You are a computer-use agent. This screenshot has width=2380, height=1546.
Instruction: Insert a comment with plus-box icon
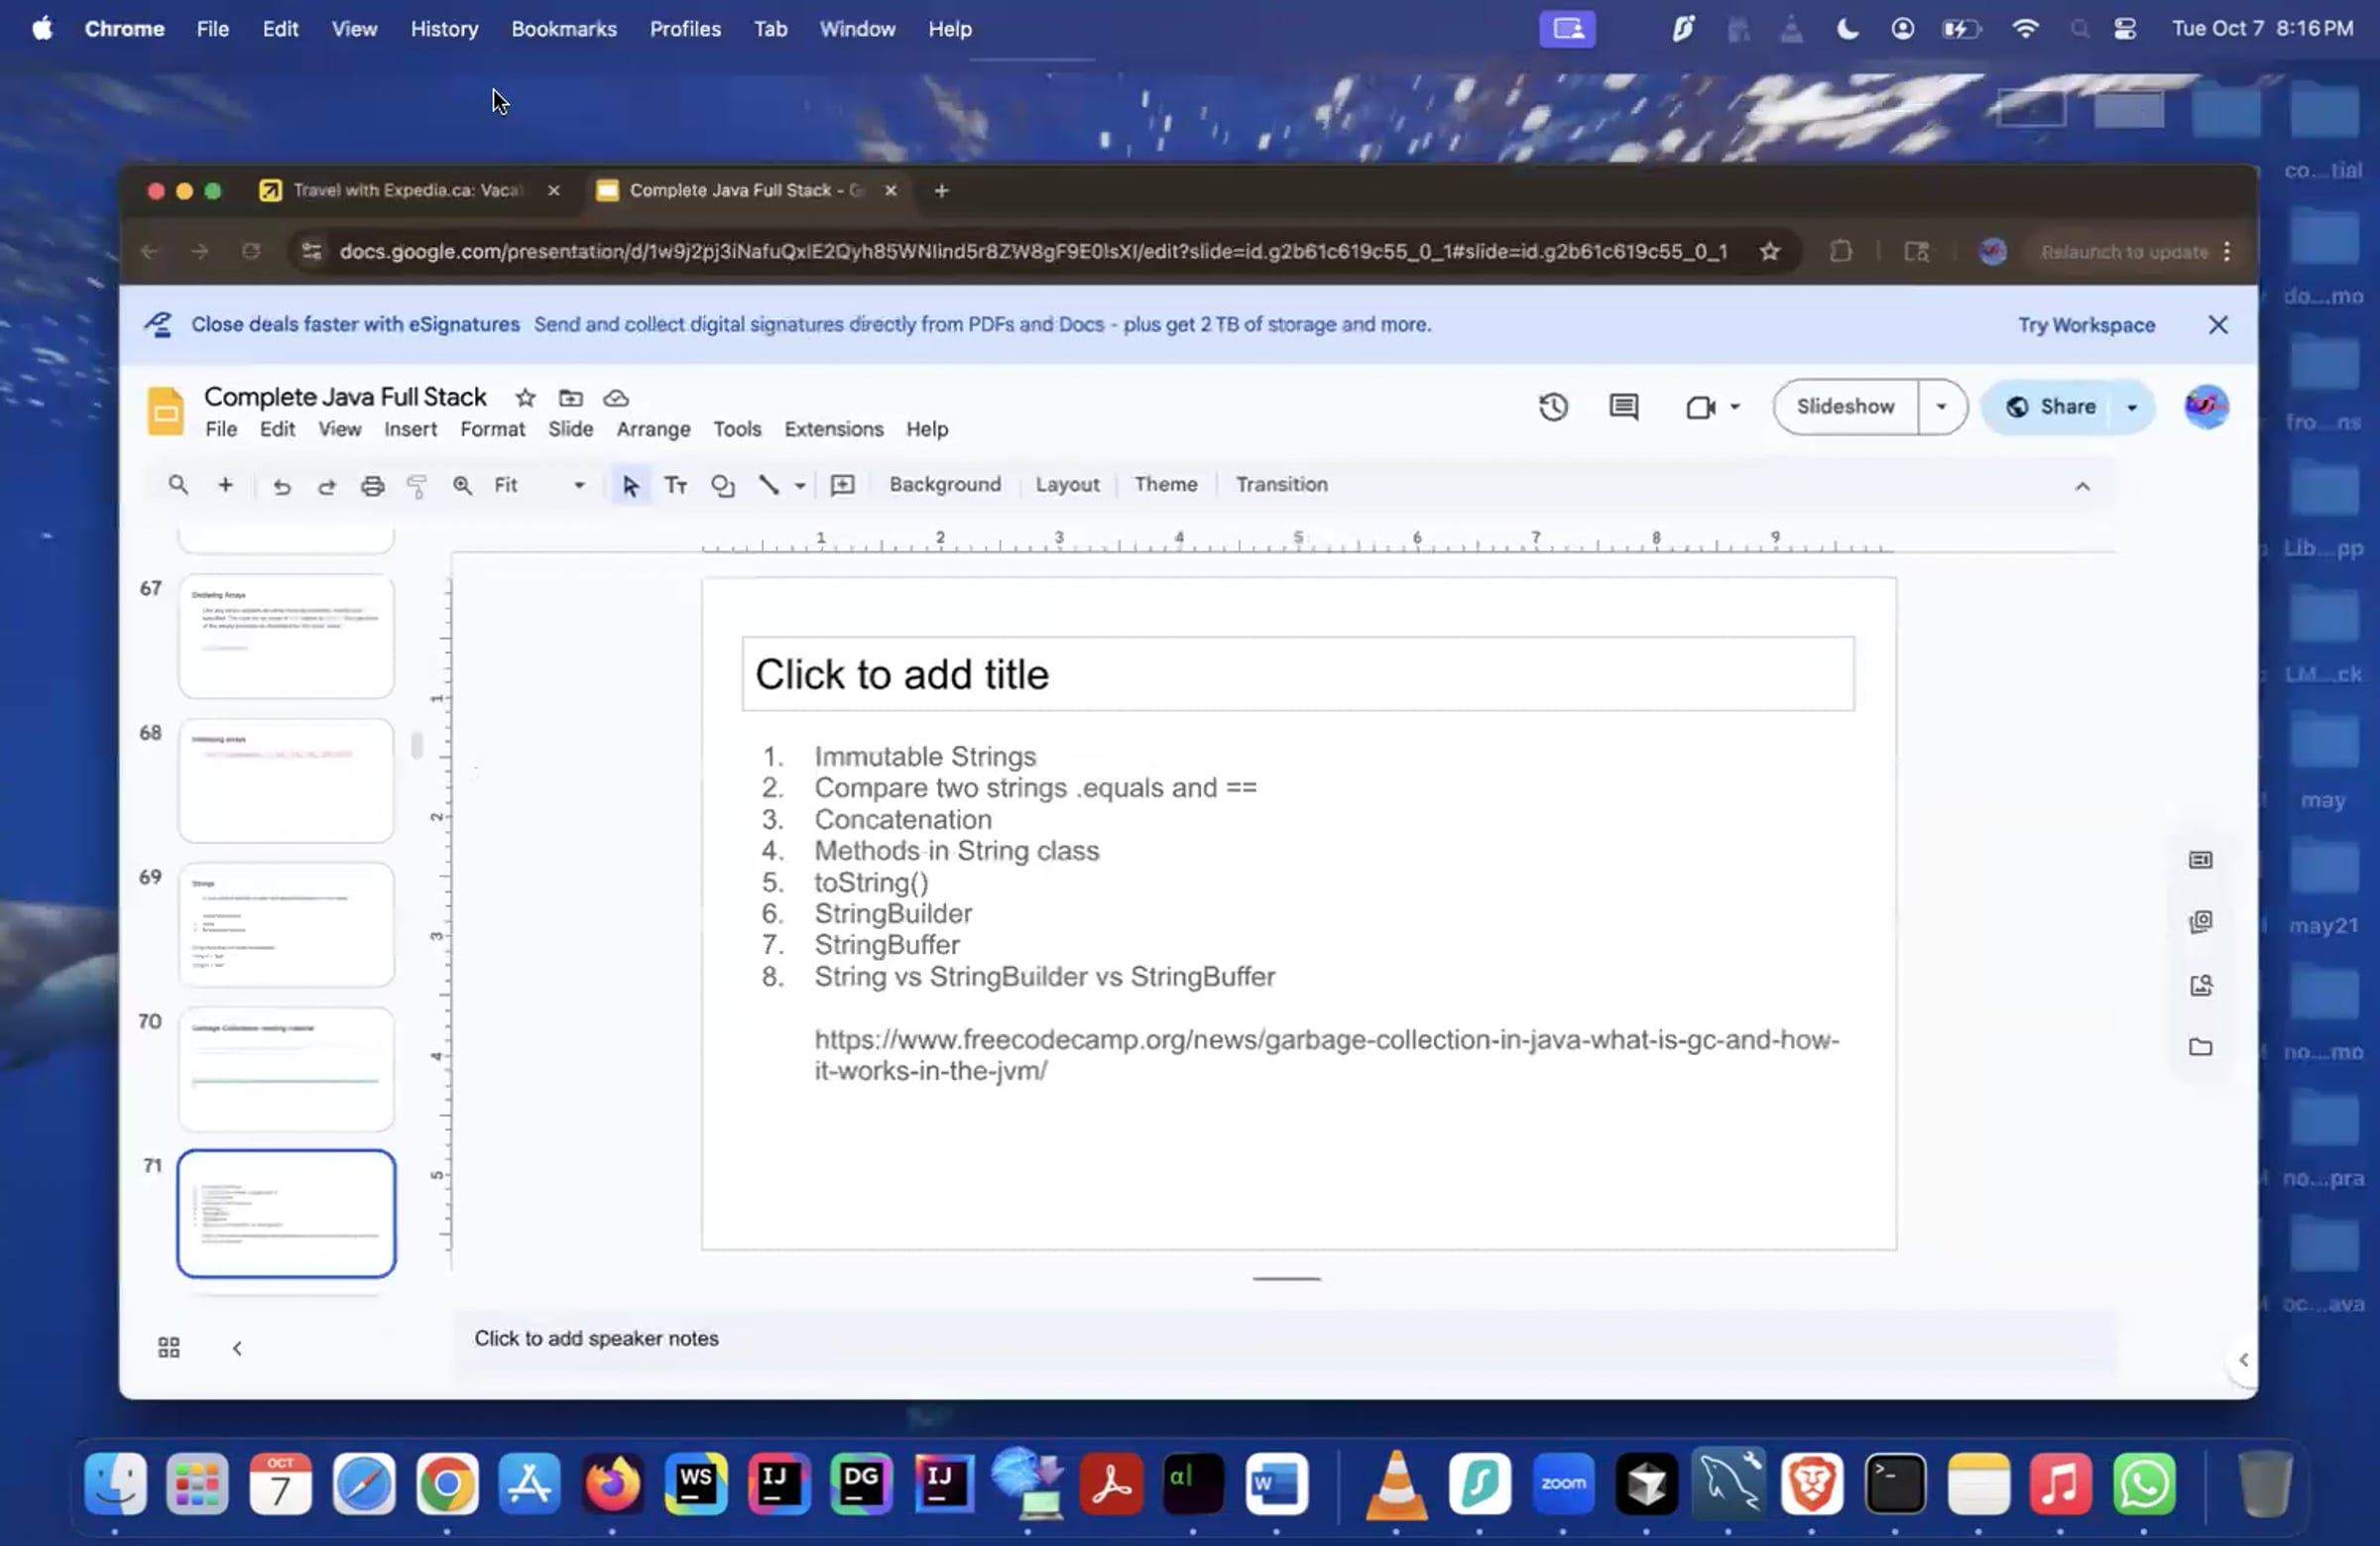click(843, 486)
